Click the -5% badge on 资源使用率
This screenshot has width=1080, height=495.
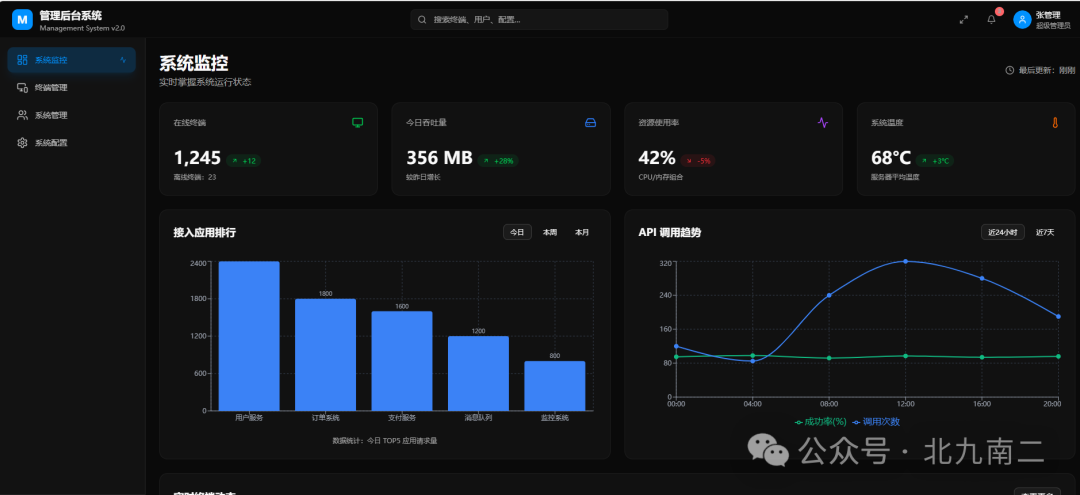698,160
